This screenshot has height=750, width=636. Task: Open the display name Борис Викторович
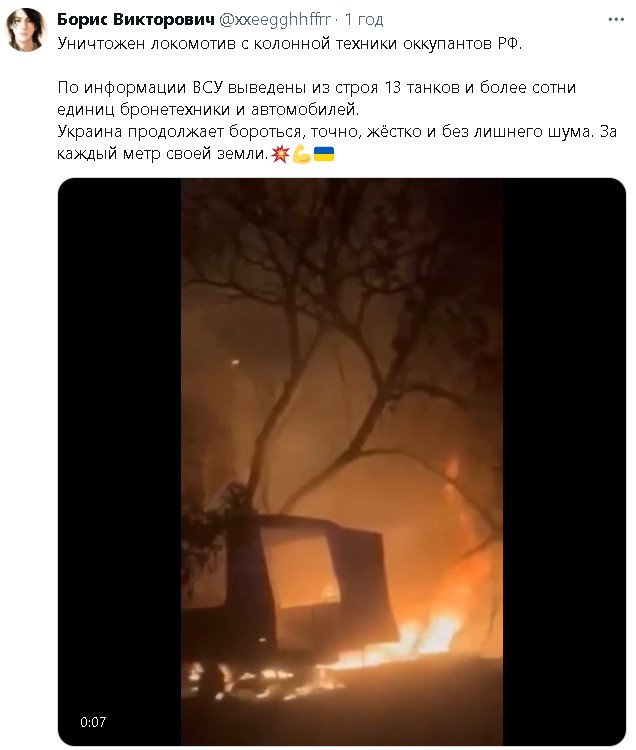click(x=136, y=20)
